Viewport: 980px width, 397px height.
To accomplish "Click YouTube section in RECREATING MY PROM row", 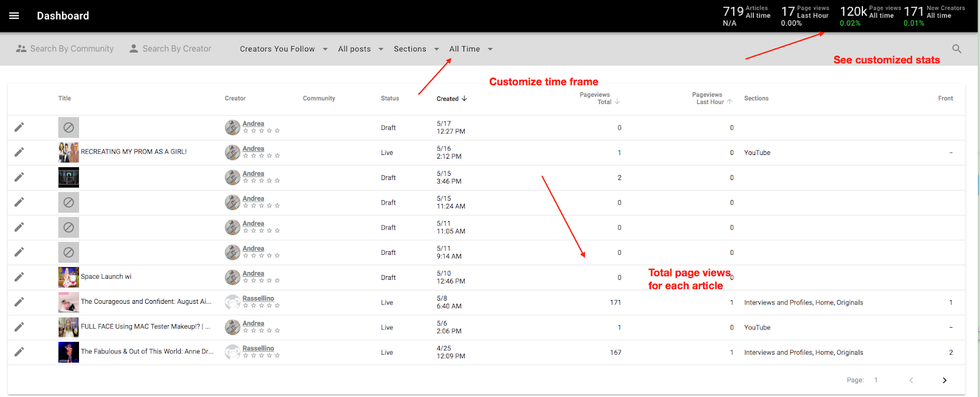I will 757,153.
